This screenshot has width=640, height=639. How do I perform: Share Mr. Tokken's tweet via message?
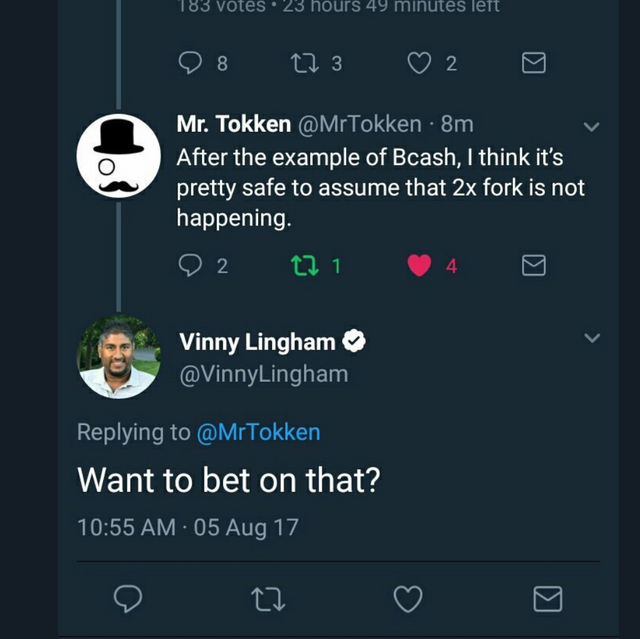click(x=535, y=265)
